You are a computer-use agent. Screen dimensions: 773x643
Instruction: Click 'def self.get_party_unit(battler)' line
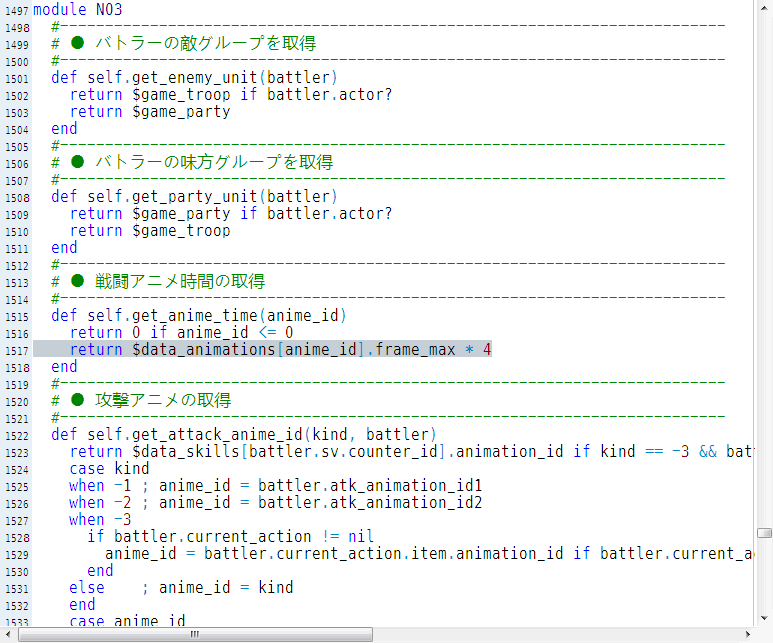[x=194, y=196]
